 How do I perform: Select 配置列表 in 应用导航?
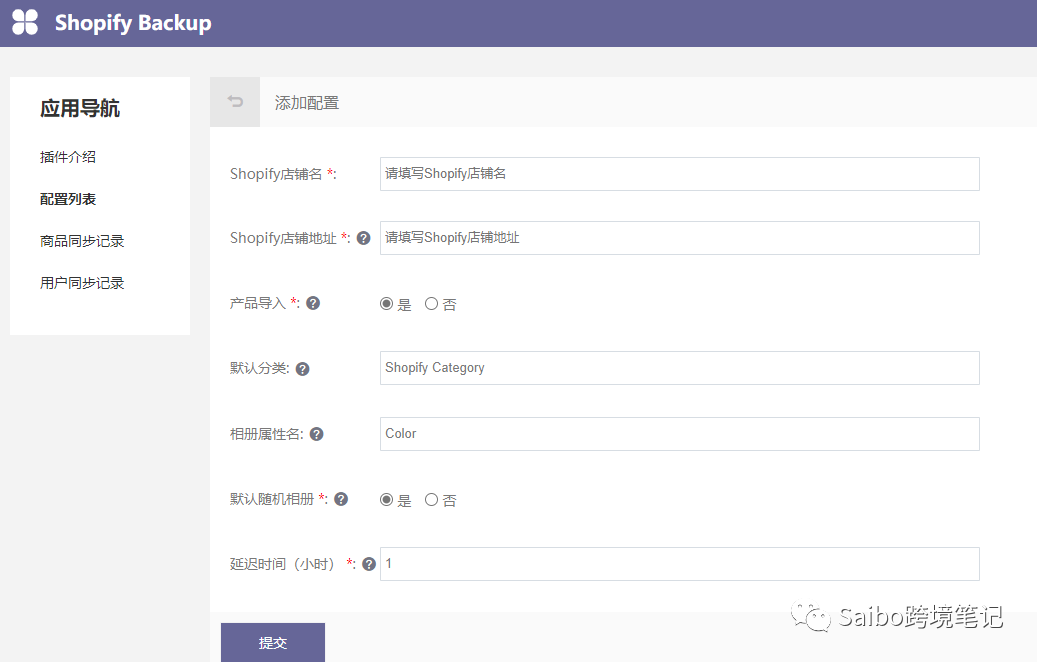(66, 198)
